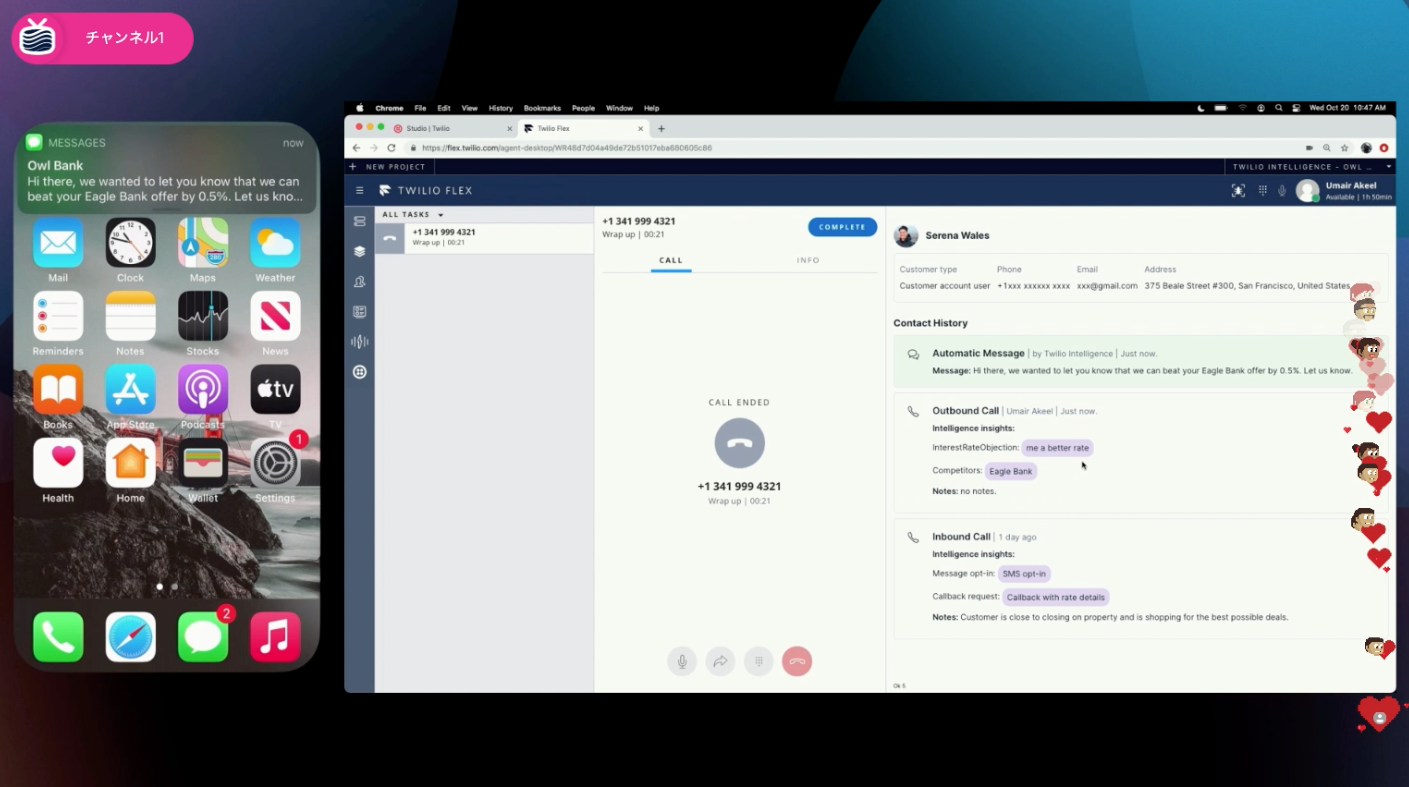Click the plus icon beside NEW PROJECT
This screenshot has width=1409, height=787.
[x=353, y=167]
